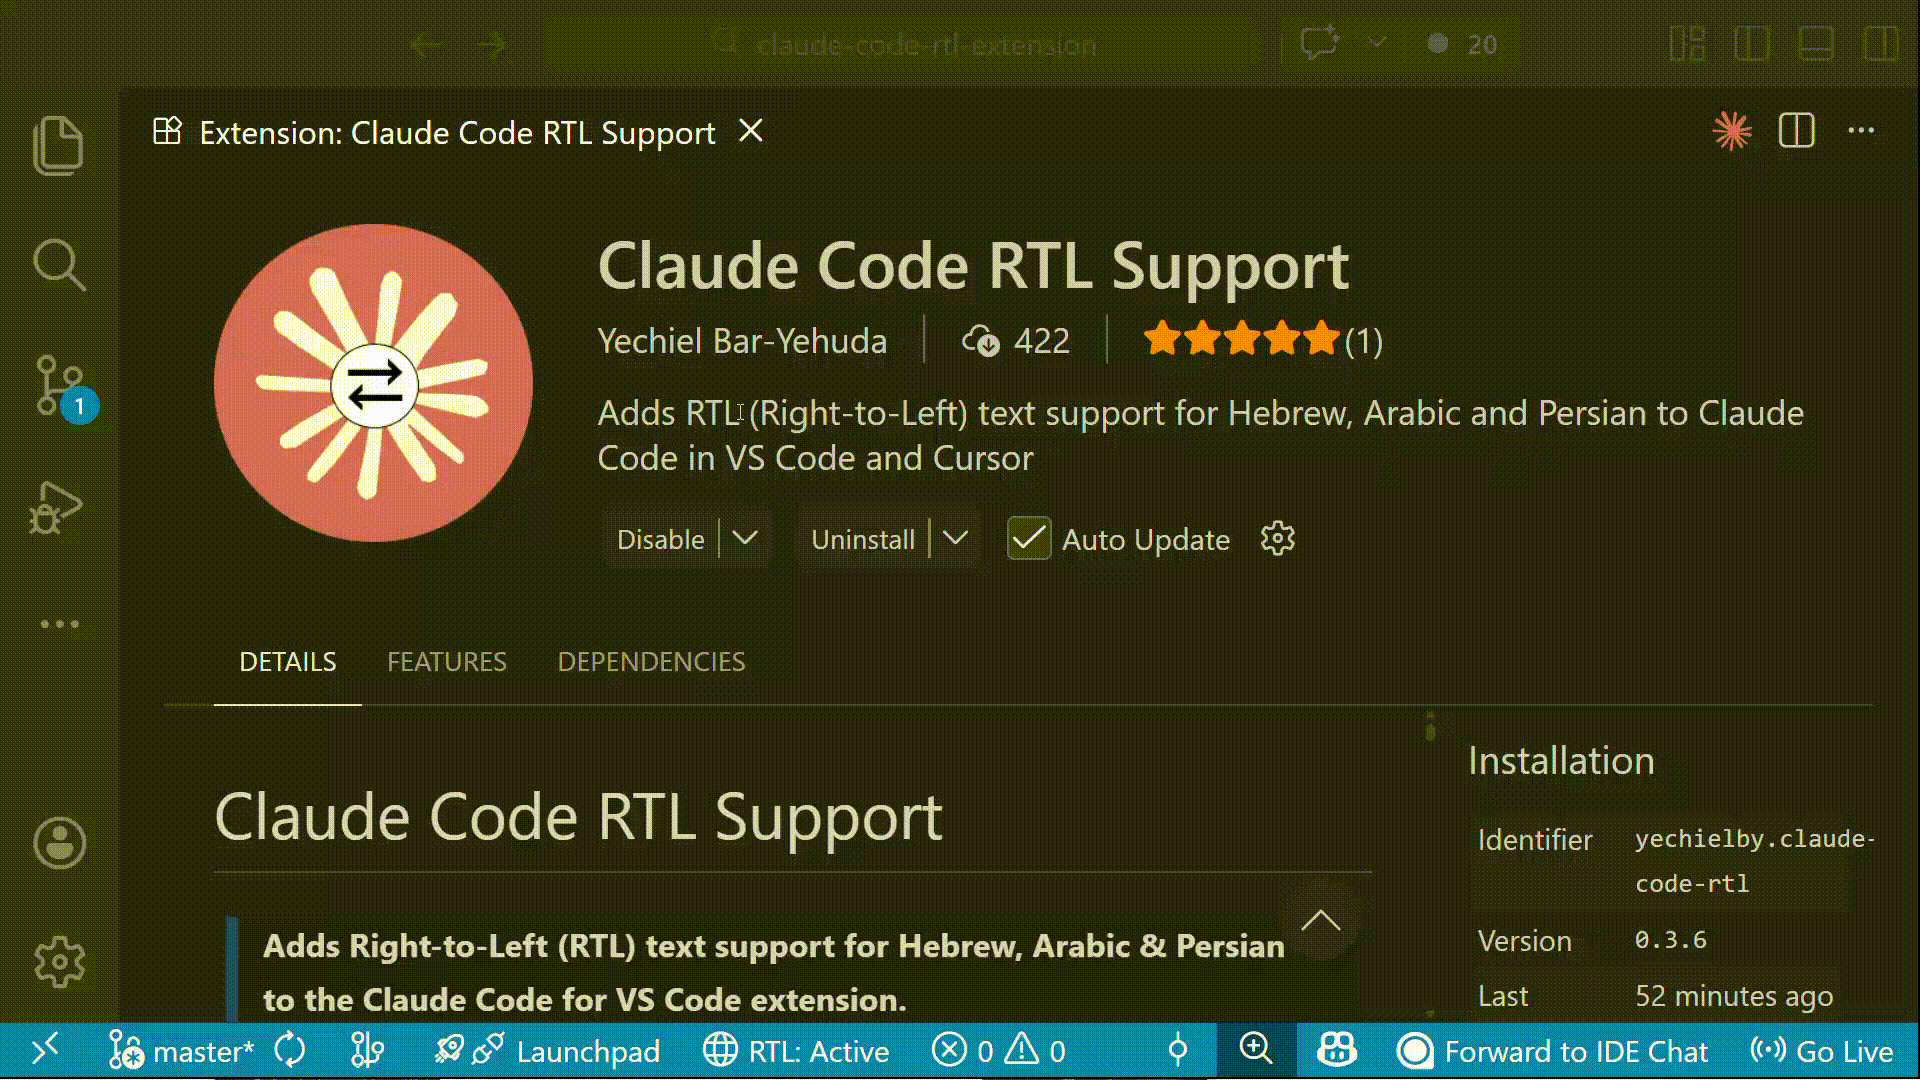
Task: Open the Problems panel from errors and warnings count
Action: tap(999, 1051)
